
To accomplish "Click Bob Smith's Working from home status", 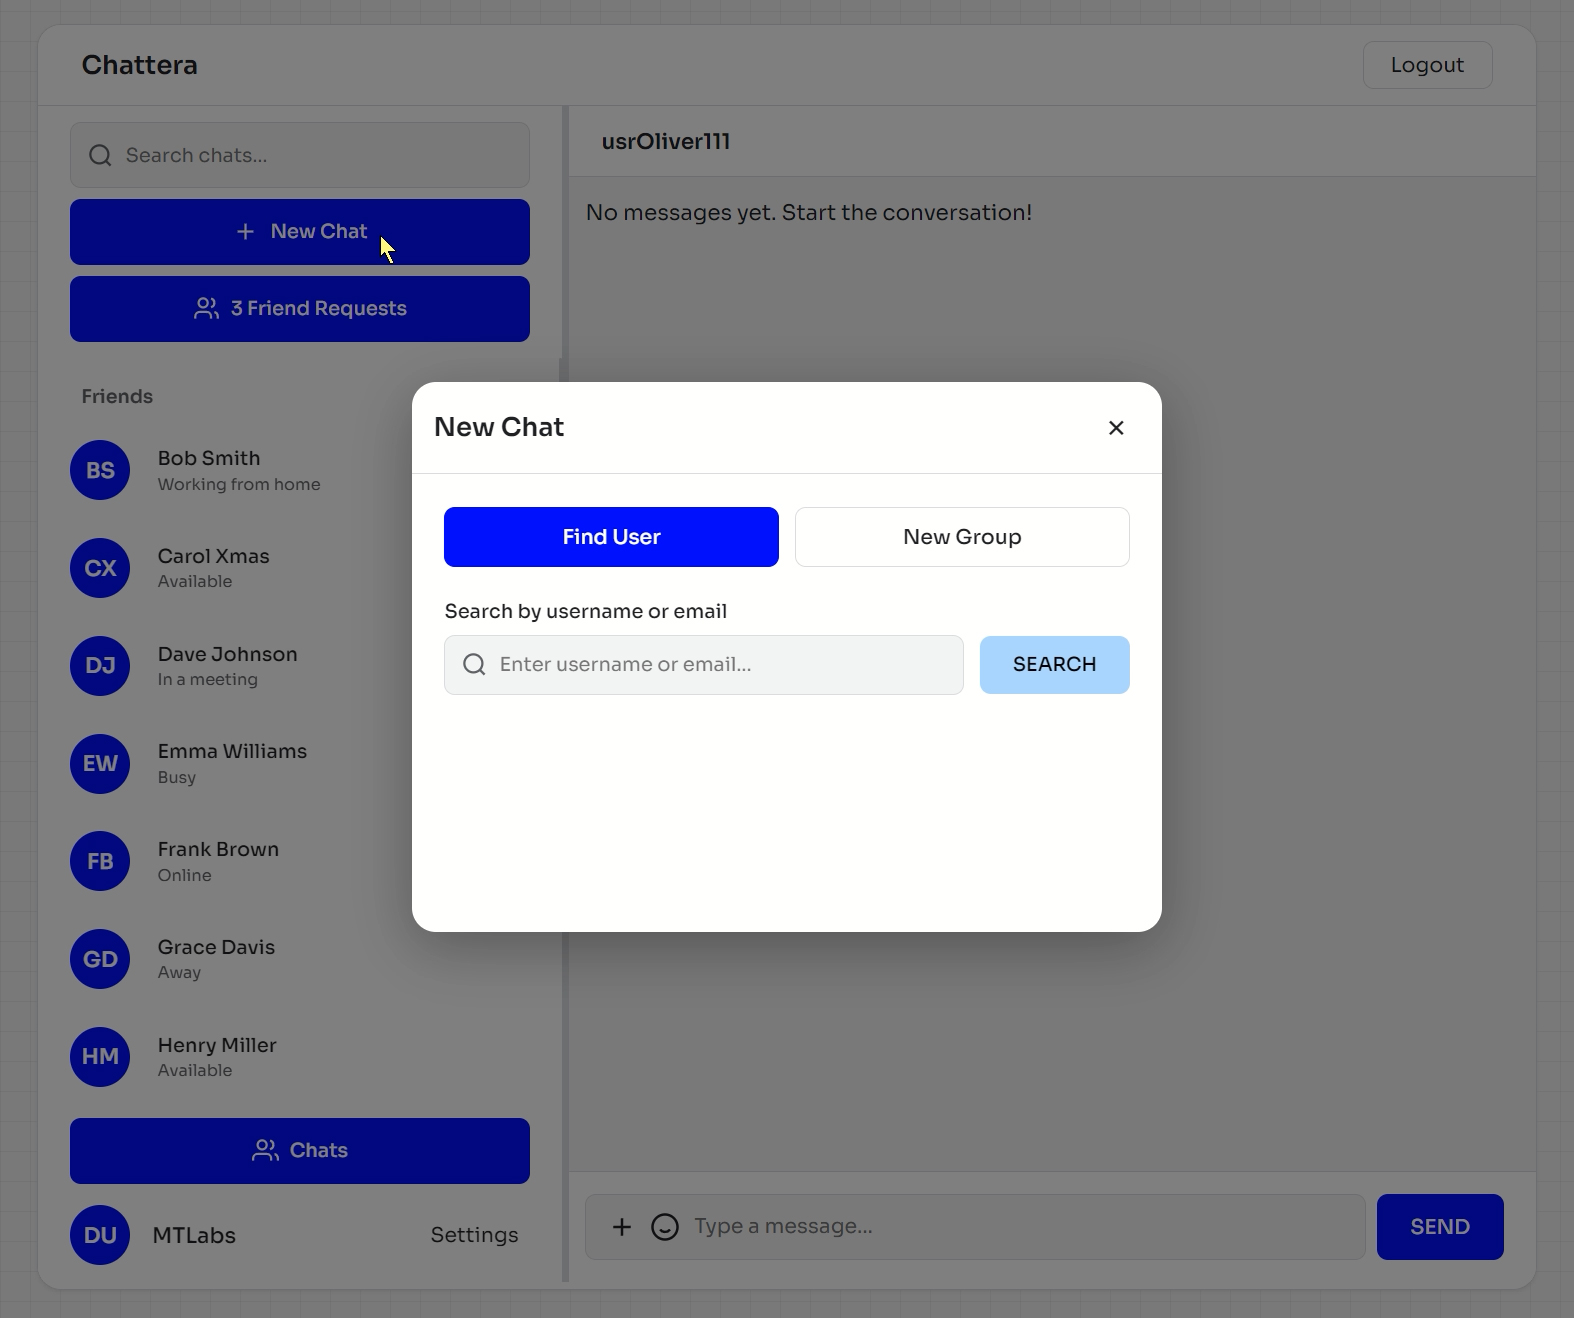I will pos(239,484).
